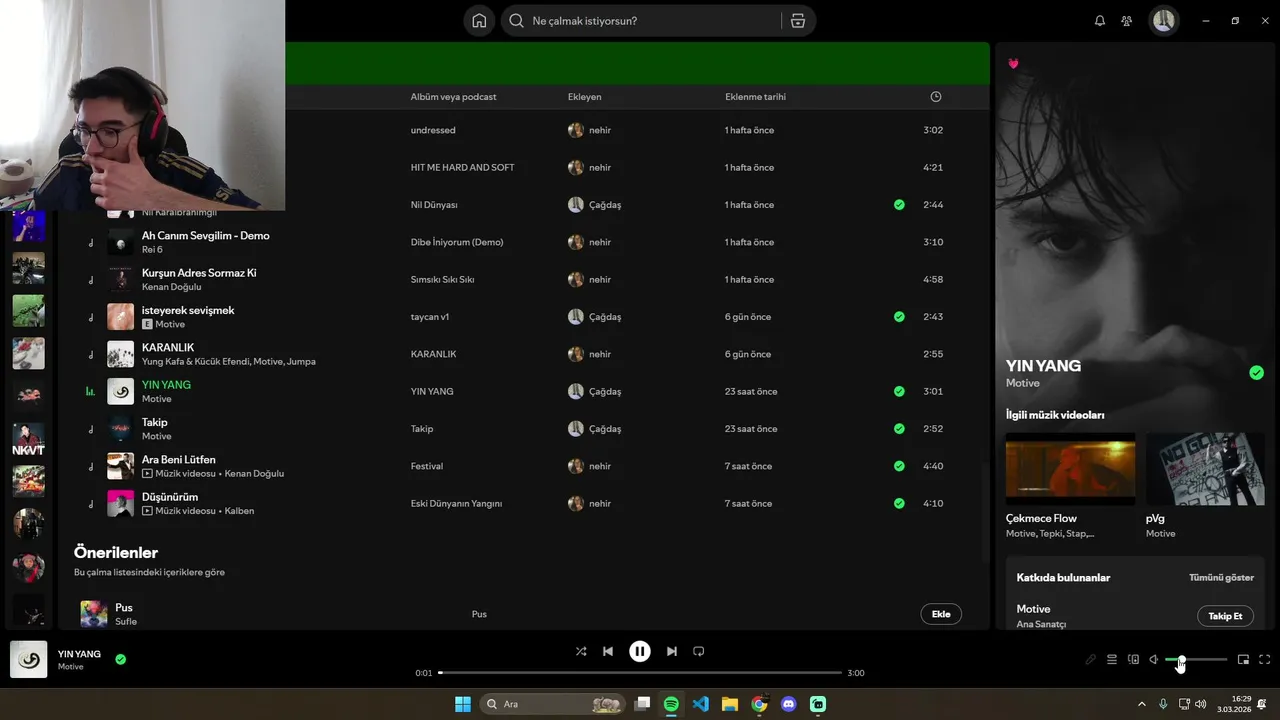Click the Windows taskbar 'Ara' search box
This screenshot has width=1280, height=720.
click(553, 704)
